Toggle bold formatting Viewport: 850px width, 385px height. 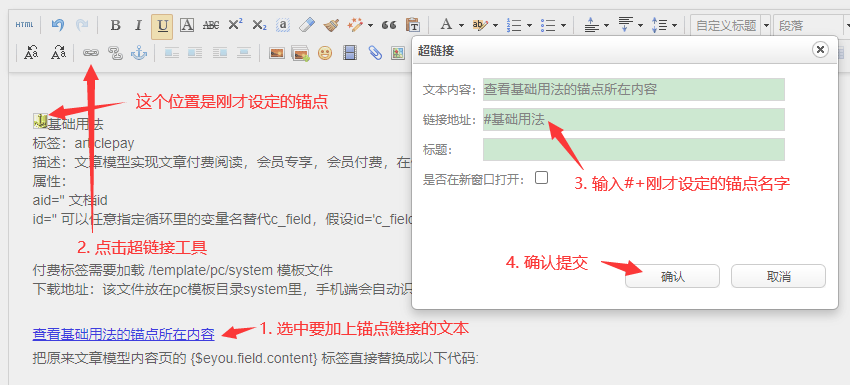(115, 25)
